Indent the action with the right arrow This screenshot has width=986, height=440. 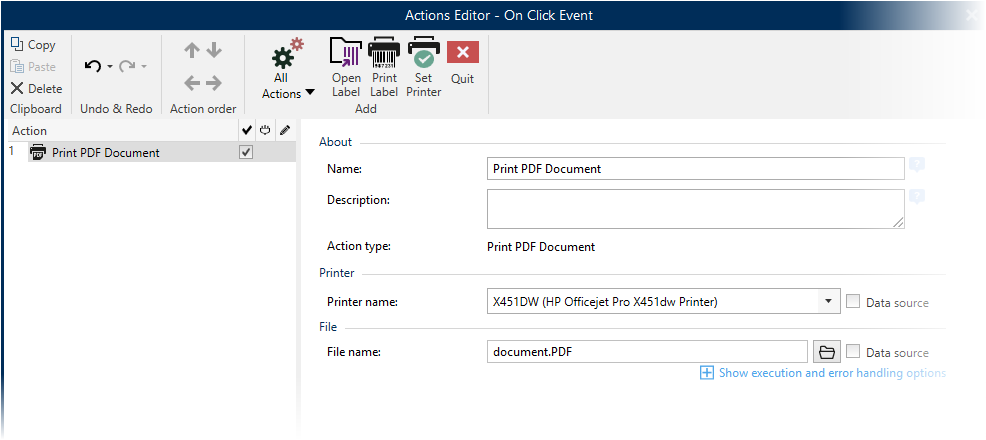point(214,83)
